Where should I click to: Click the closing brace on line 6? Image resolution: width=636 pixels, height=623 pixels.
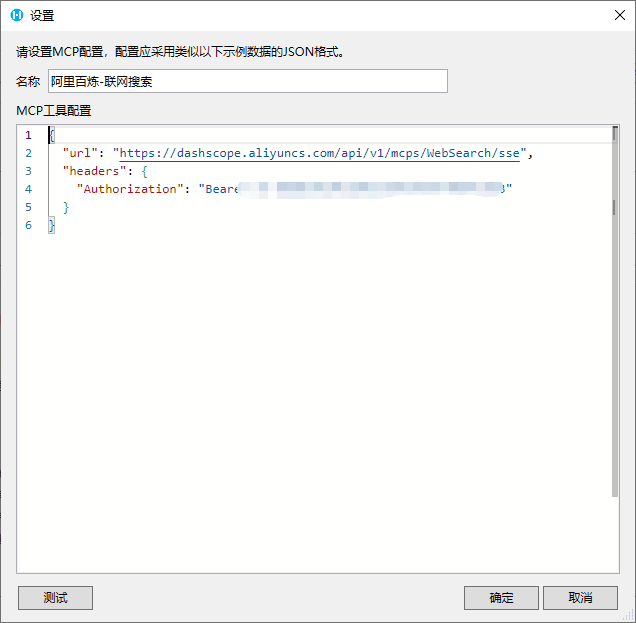[52, 225]
